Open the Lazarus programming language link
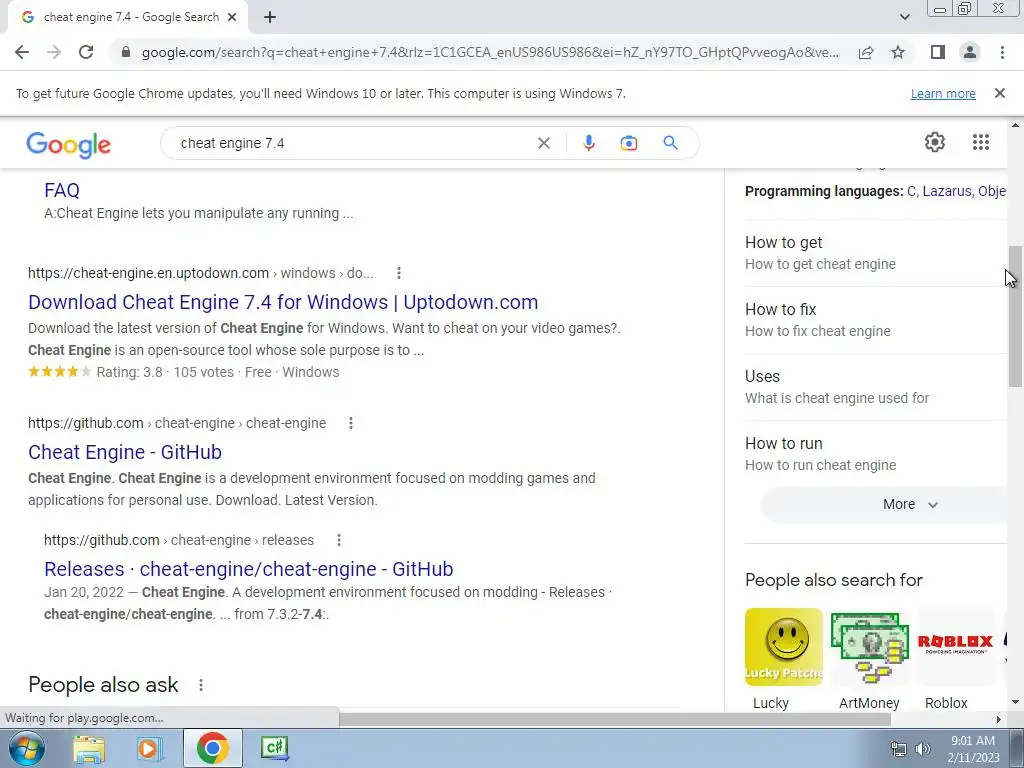 click(x=946, y=191)
